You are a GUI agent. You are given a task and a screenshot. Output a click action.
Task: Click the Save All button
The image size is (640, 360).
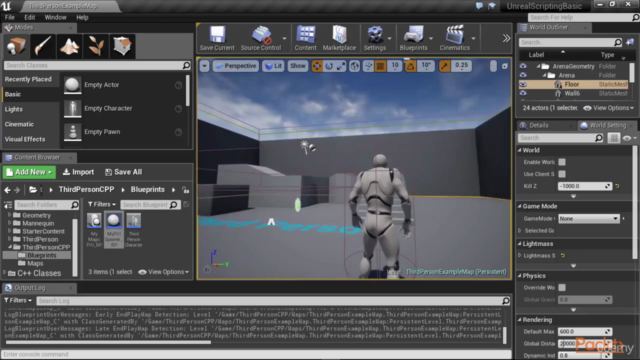point(123,172)
